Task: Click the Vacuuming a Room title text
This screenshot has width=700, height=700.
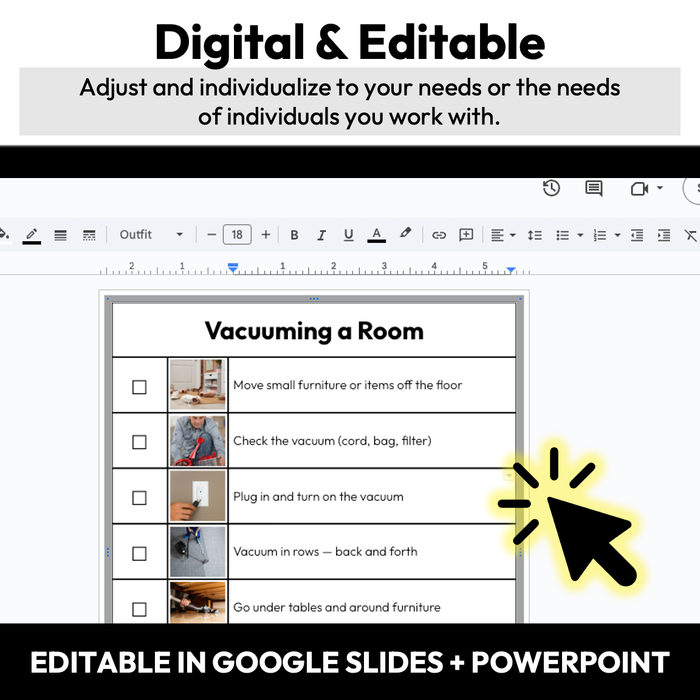Action: (314, 331)
